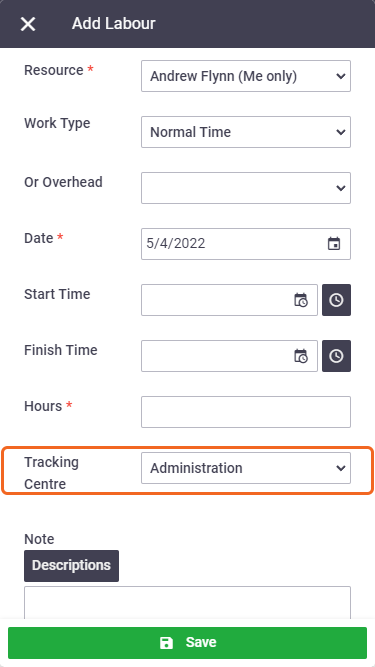The image size is (375, 667).
Task: Focus the Date text field
Action: (x=233, y=244)
